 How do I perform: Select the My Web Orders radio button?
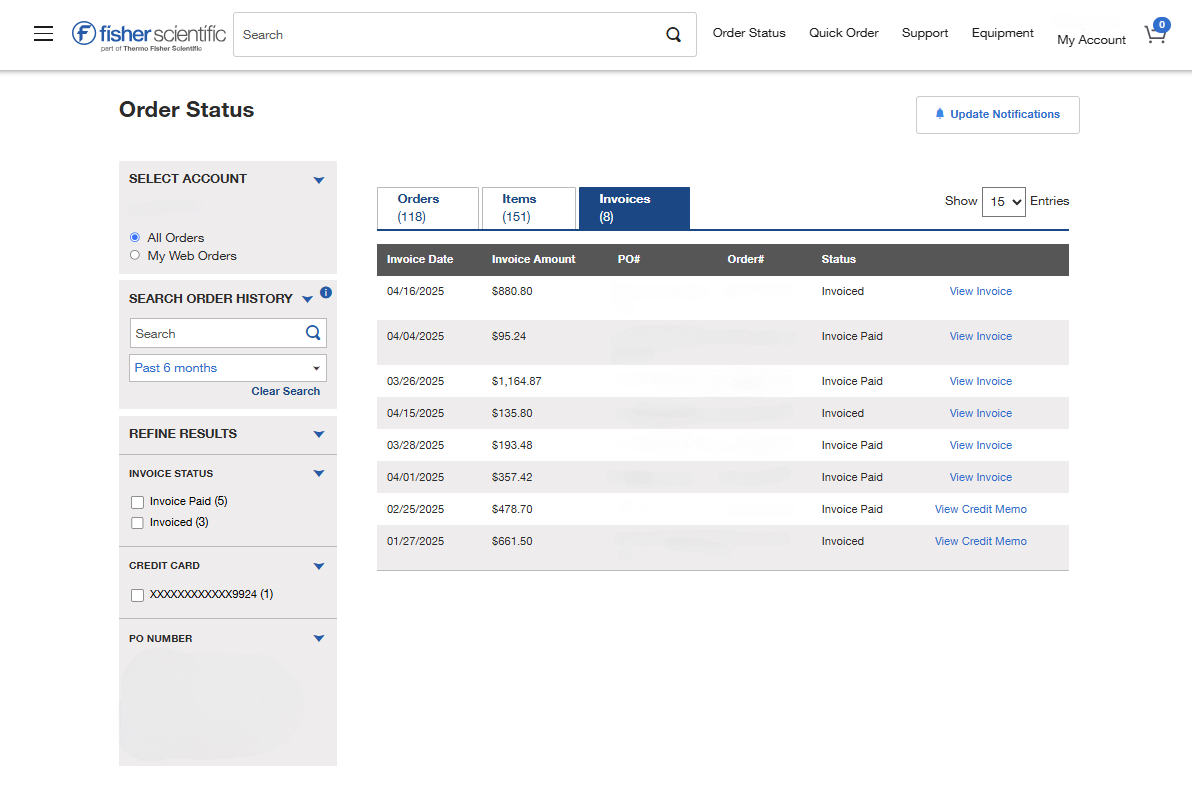135,255
